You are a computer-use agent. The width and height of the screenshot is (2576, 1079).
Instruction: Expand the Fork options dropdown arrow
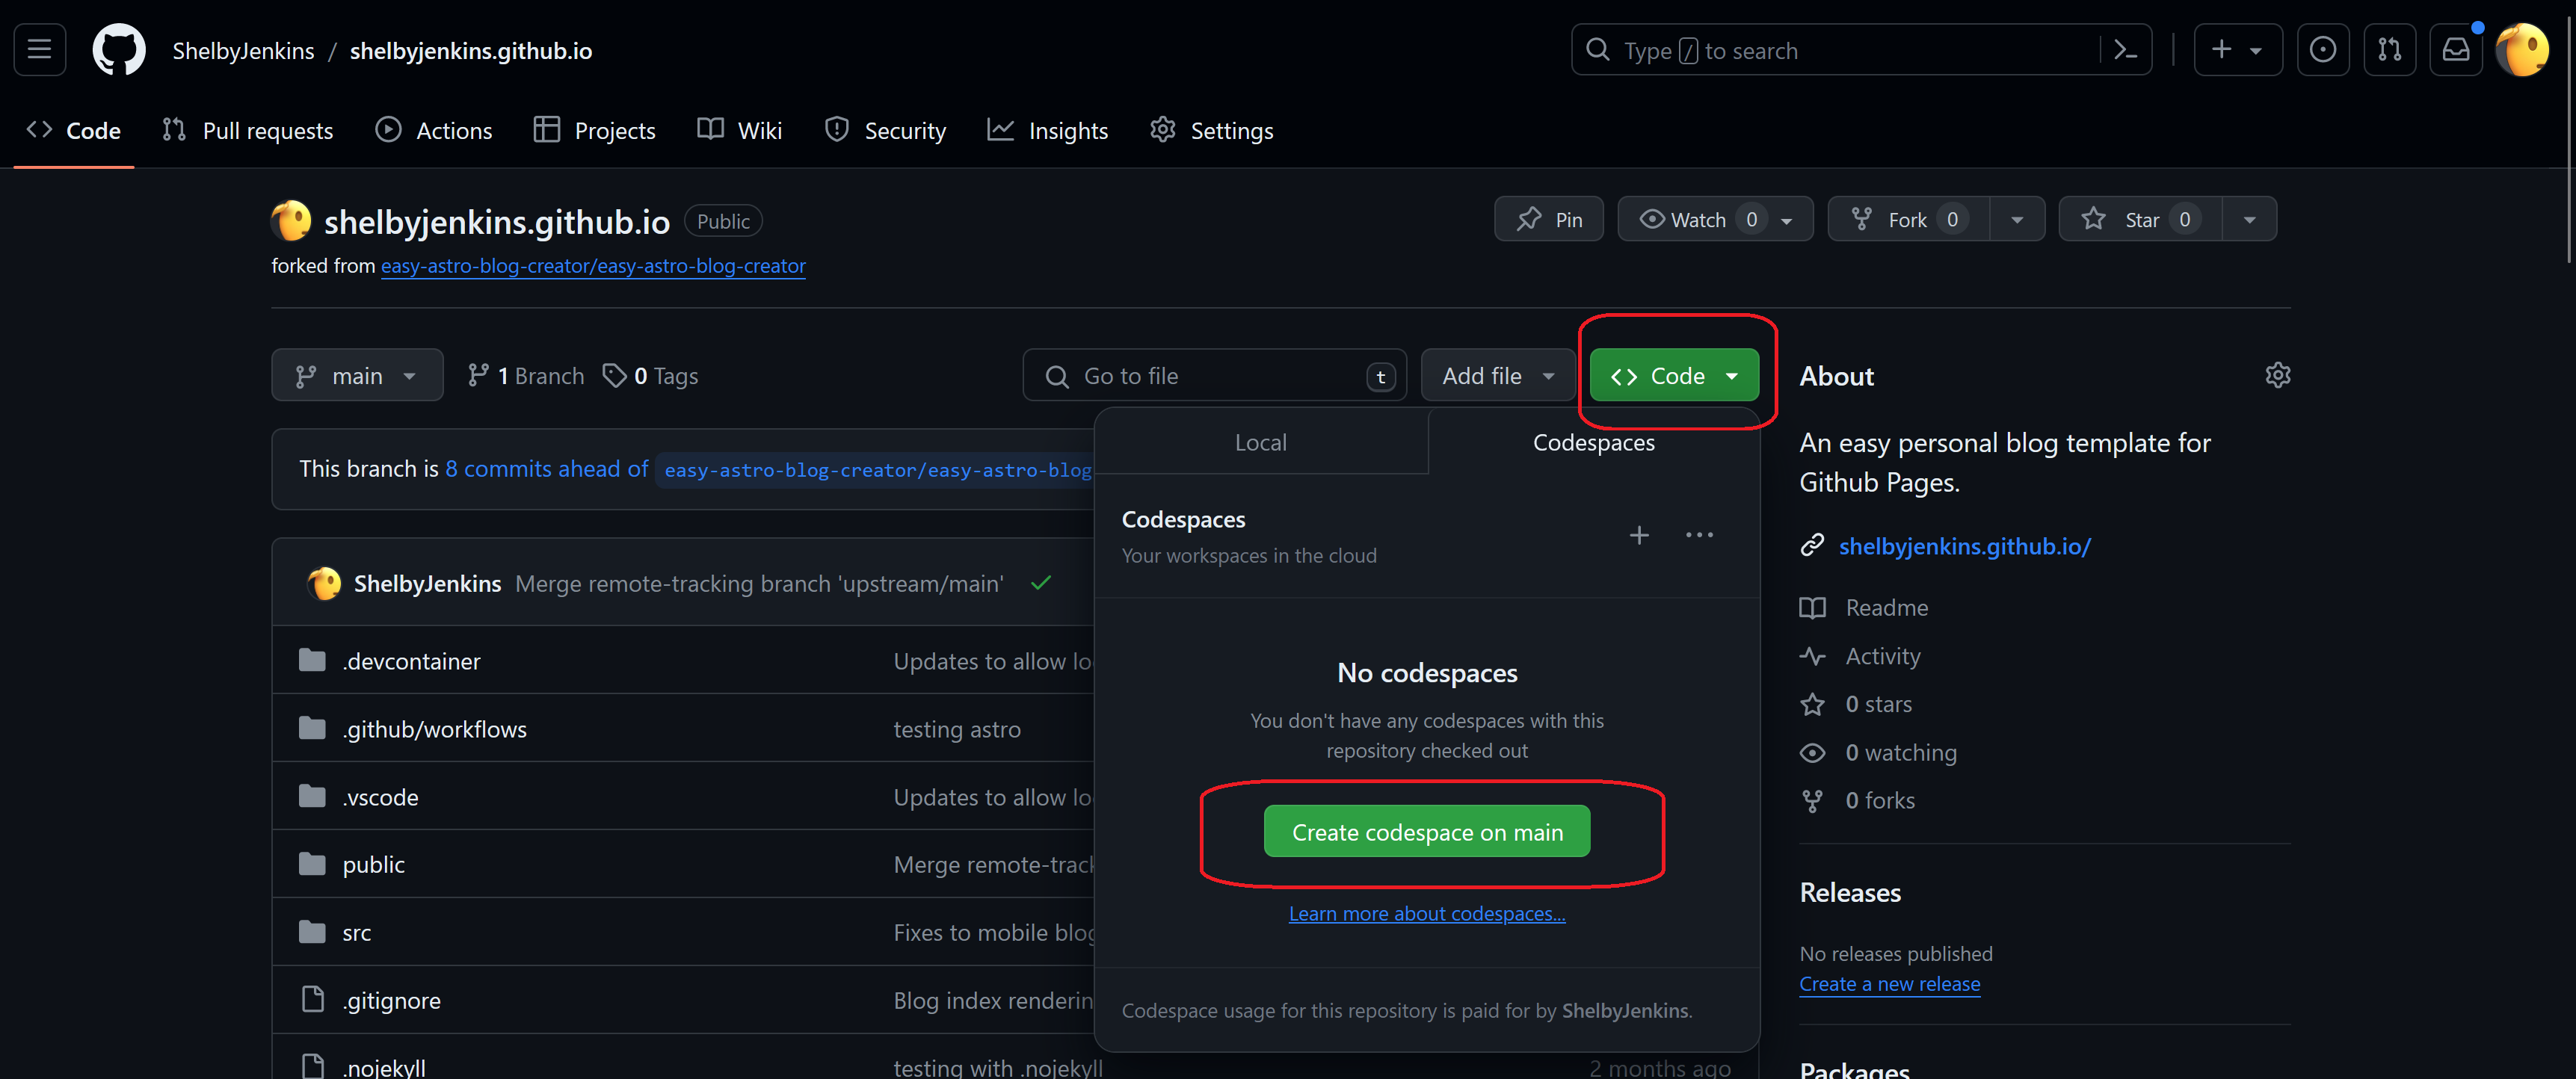pyautogui.click(x=2016, y=219)
